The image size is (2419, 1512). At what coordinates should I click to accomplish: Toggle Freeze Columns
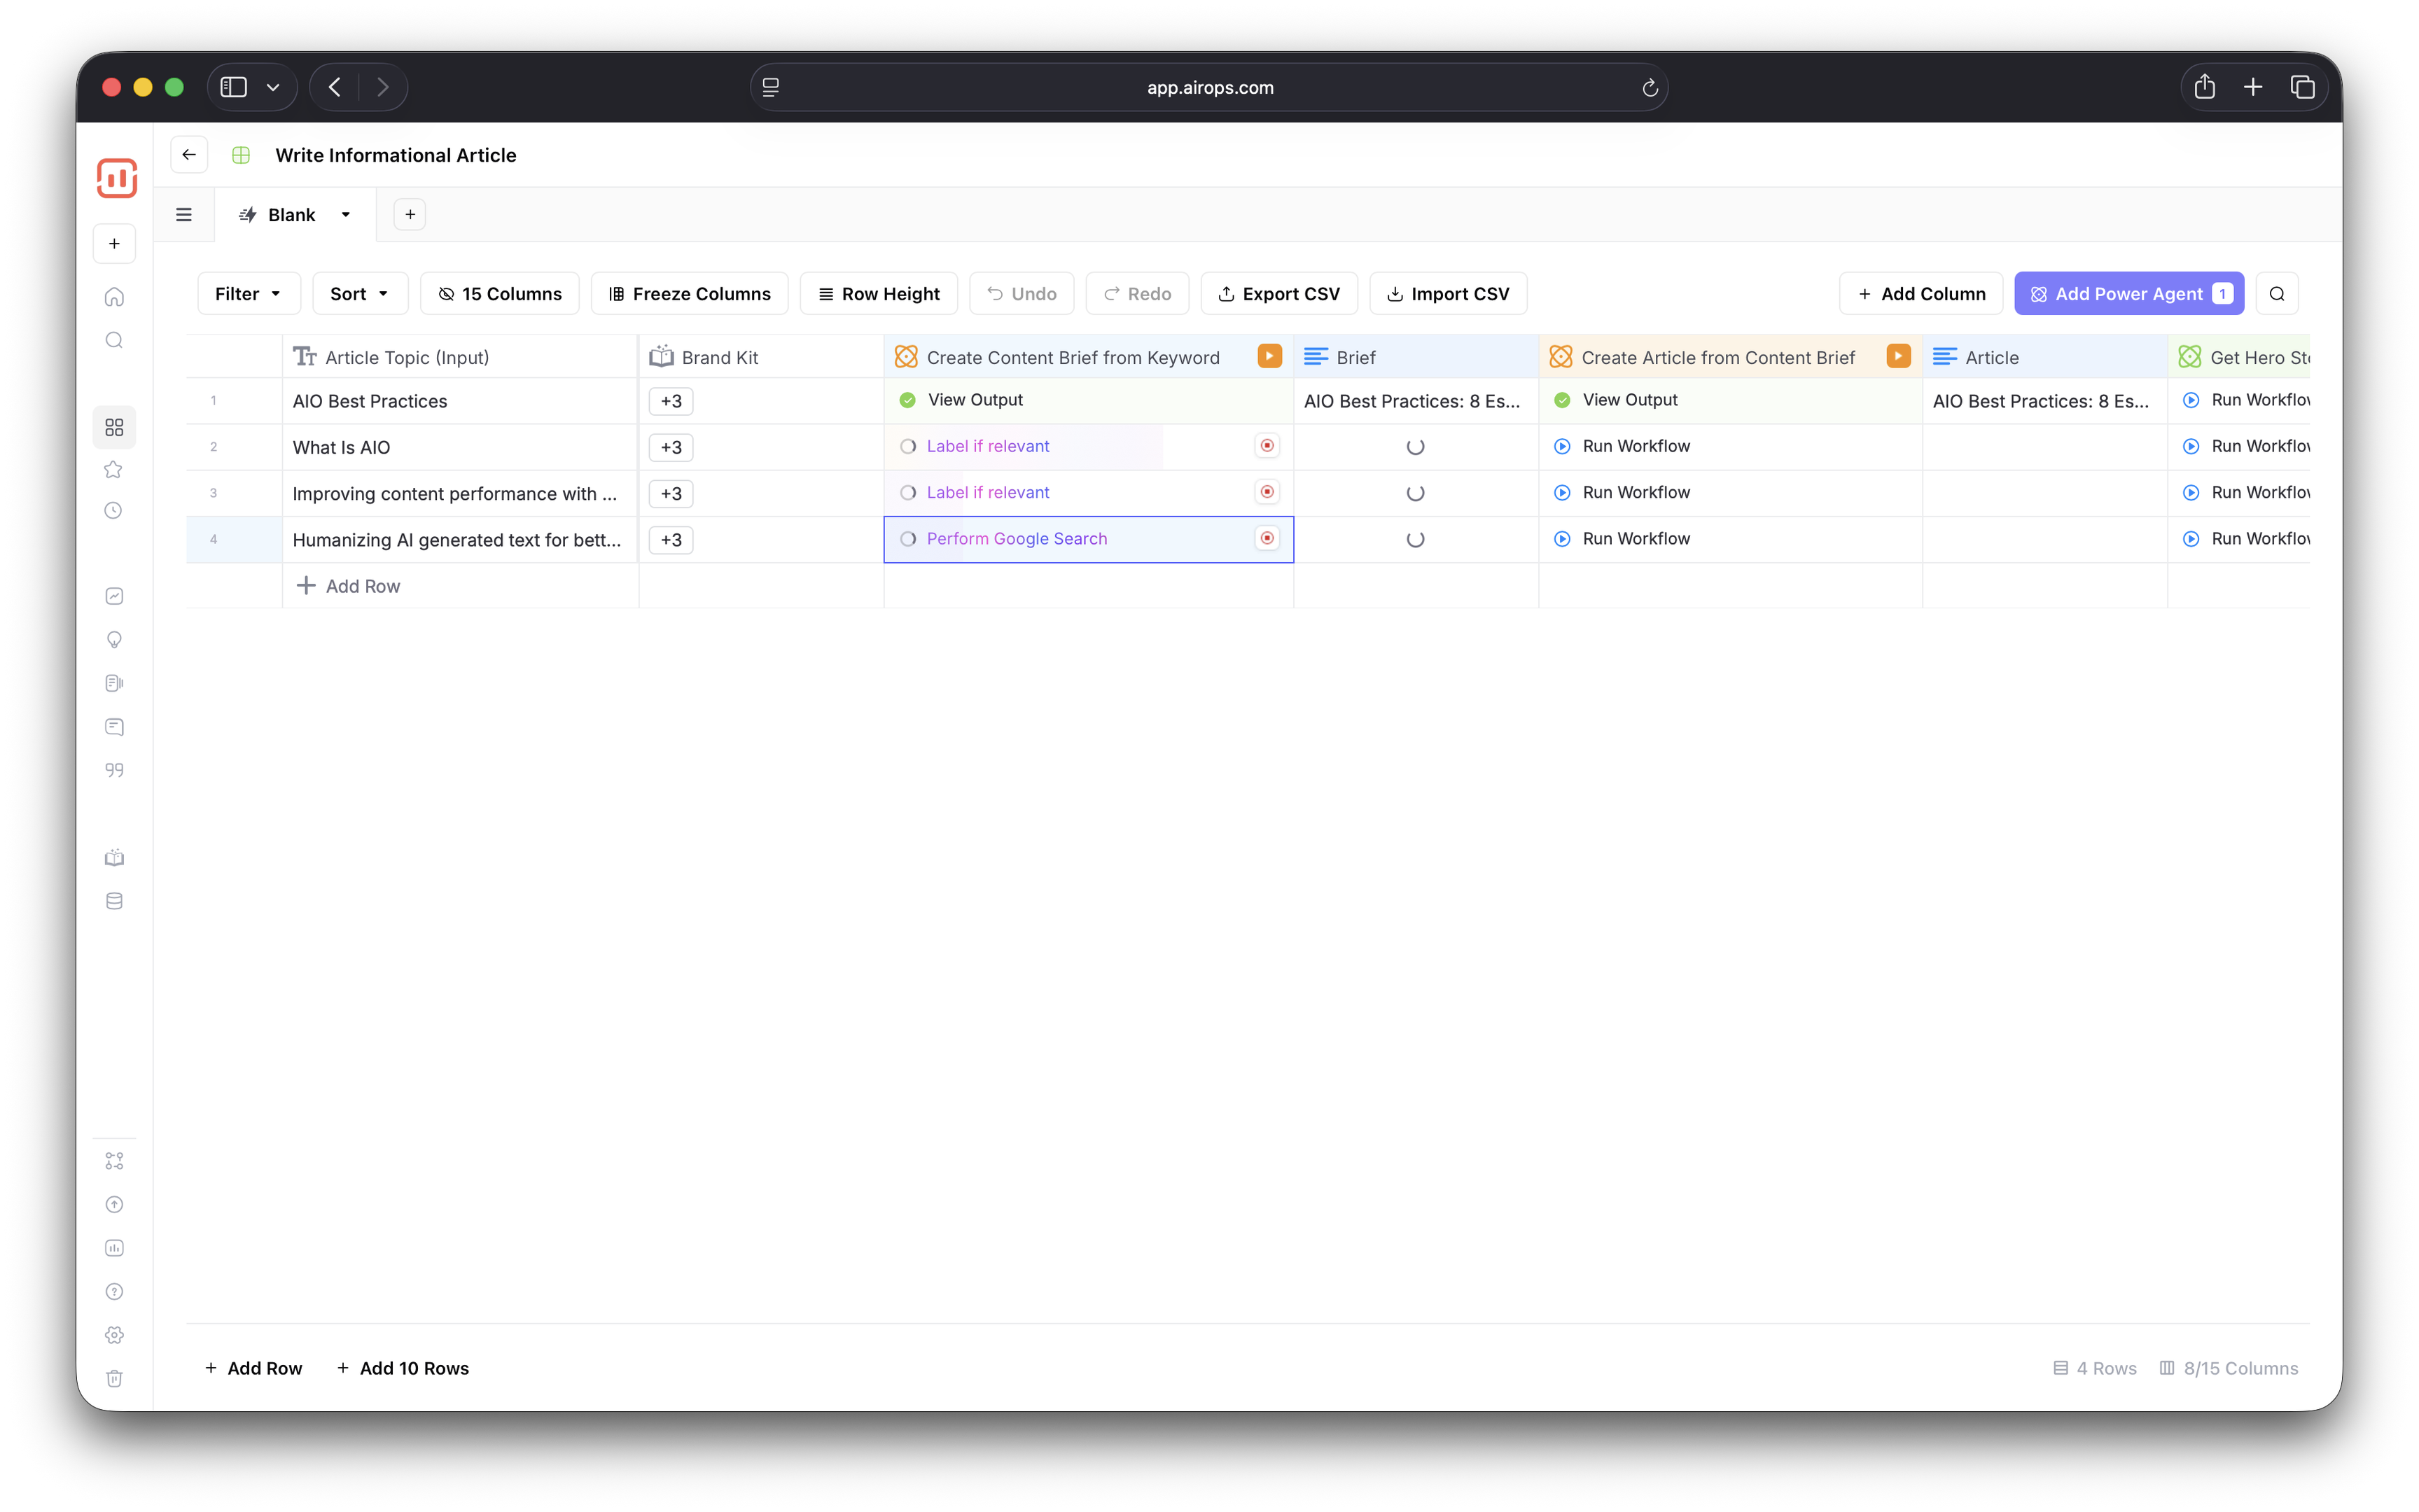689,293
